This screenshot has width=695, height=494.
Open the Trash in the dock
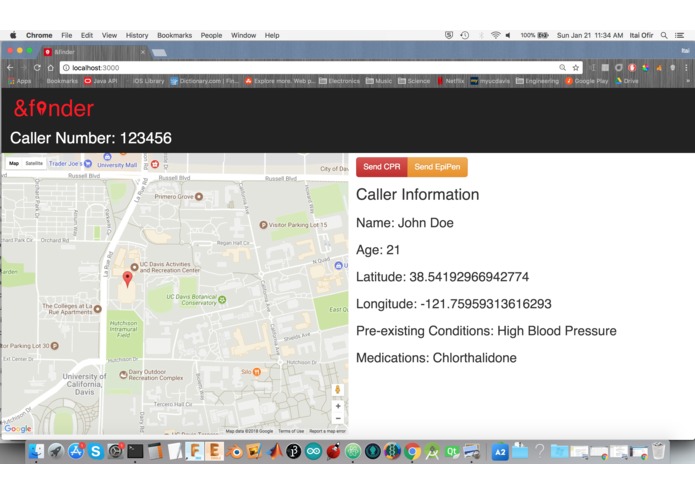point(659,451)
